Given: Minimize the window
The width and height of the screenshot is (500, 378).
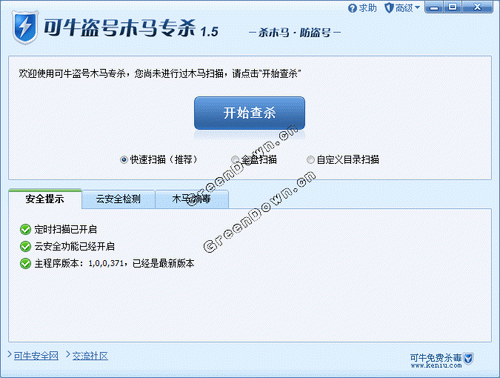Looking at the screenshot, I should pyautogui.click(x=434, y=7).
